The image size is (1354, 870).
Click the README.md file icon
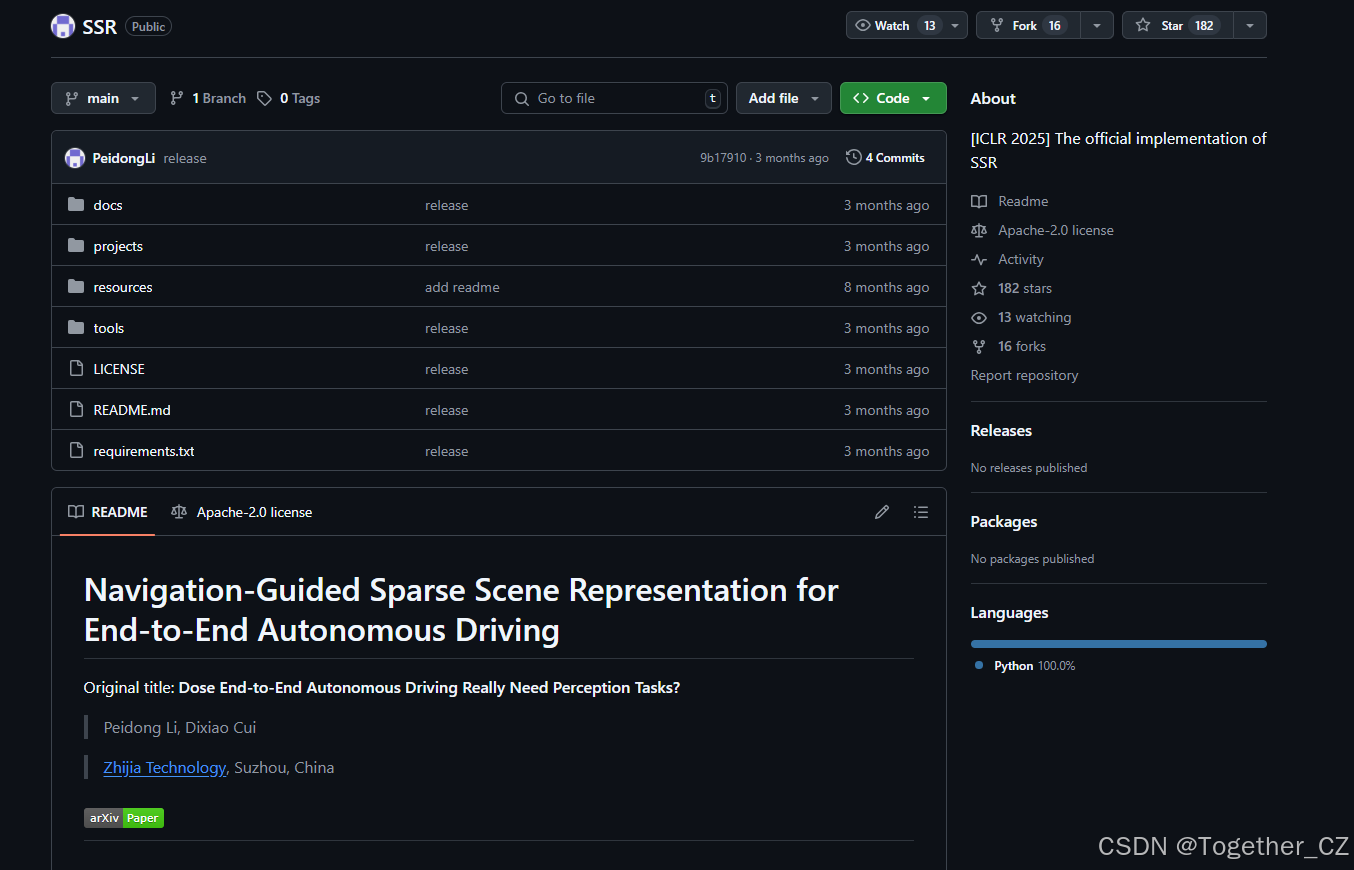point(76,410)
